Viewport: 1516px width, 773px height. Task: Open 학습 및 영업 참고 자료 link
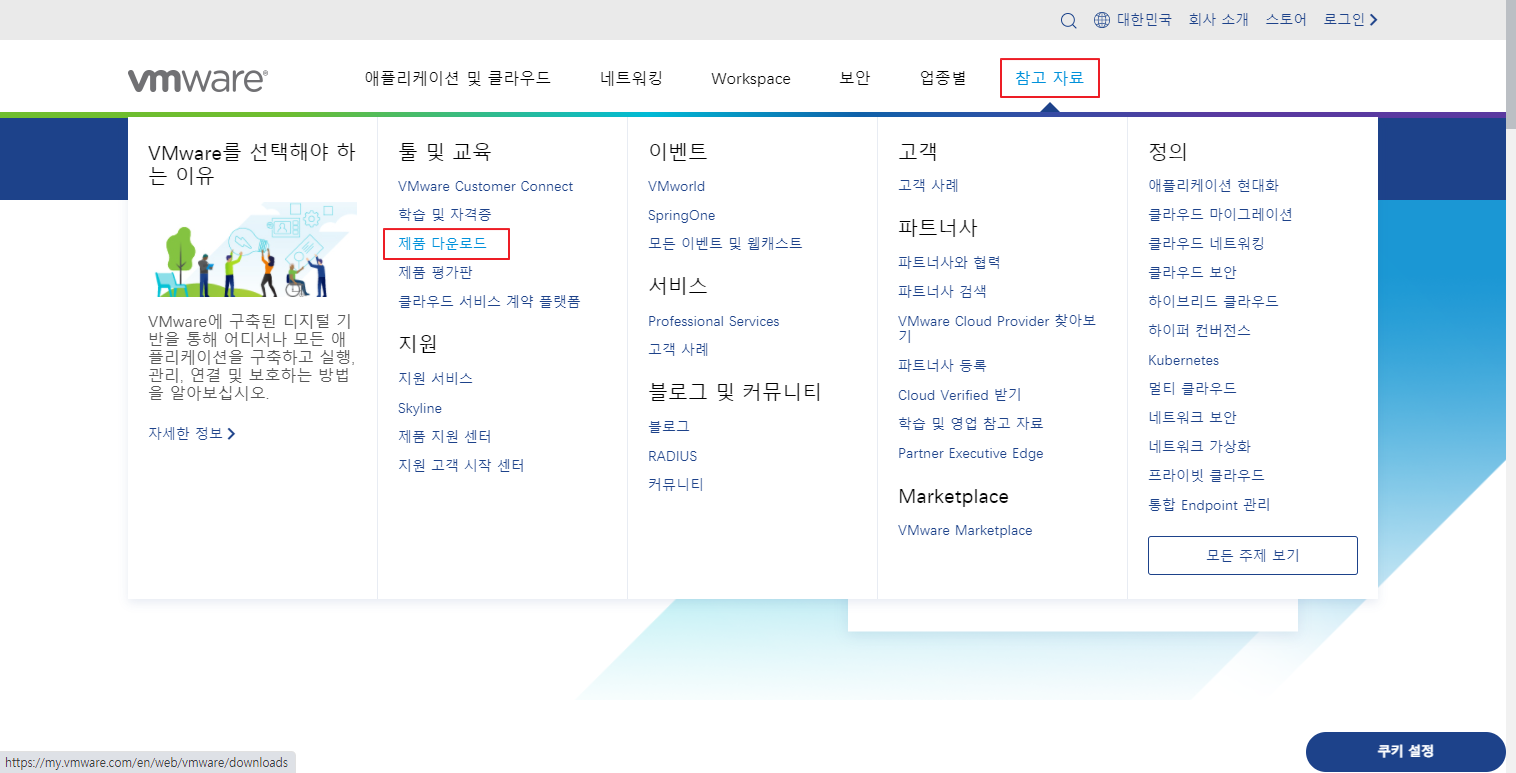970,424
